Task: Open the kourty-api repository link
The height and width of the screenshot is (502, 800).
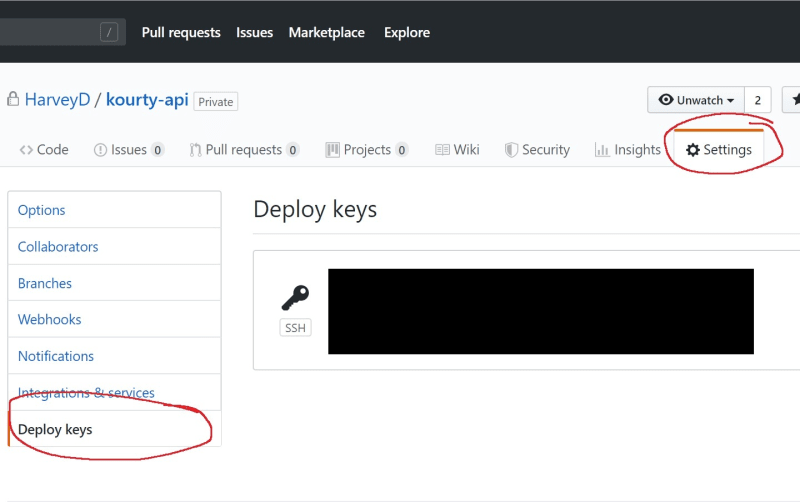Action: (147, 99)
